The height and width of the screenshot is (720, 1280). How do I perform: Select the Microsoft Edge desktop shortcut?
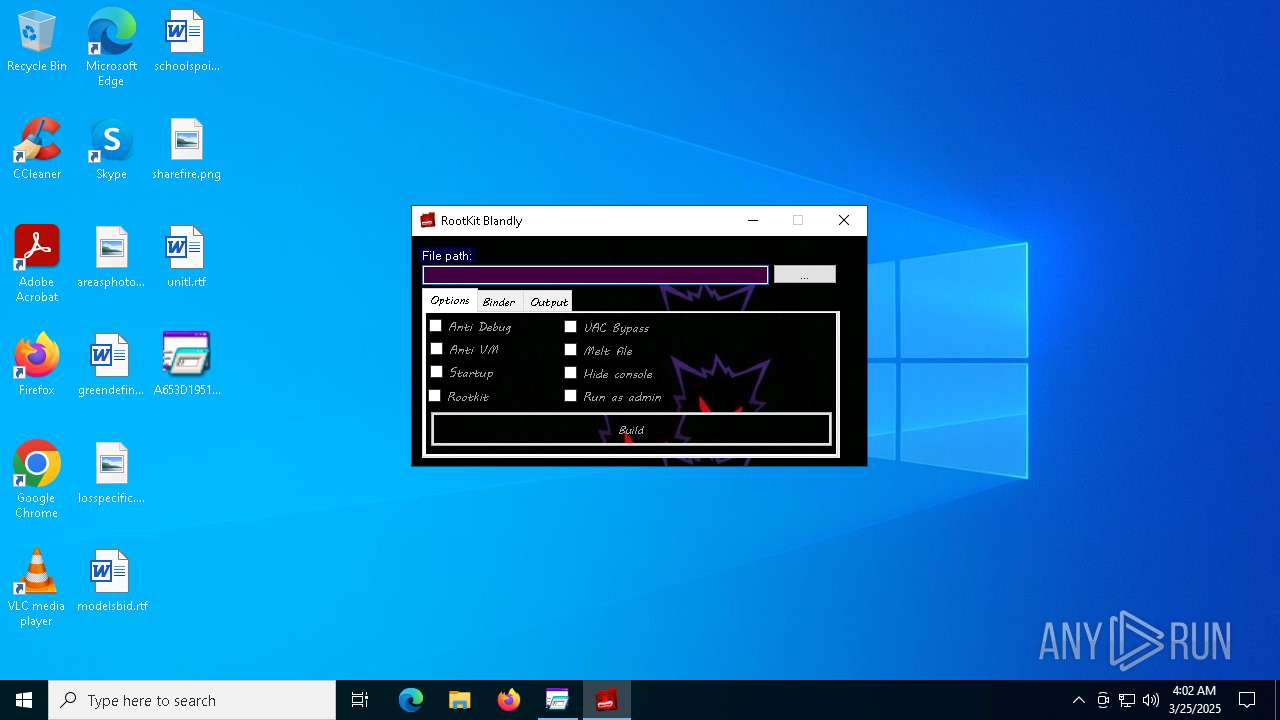(x=111, y=47)
